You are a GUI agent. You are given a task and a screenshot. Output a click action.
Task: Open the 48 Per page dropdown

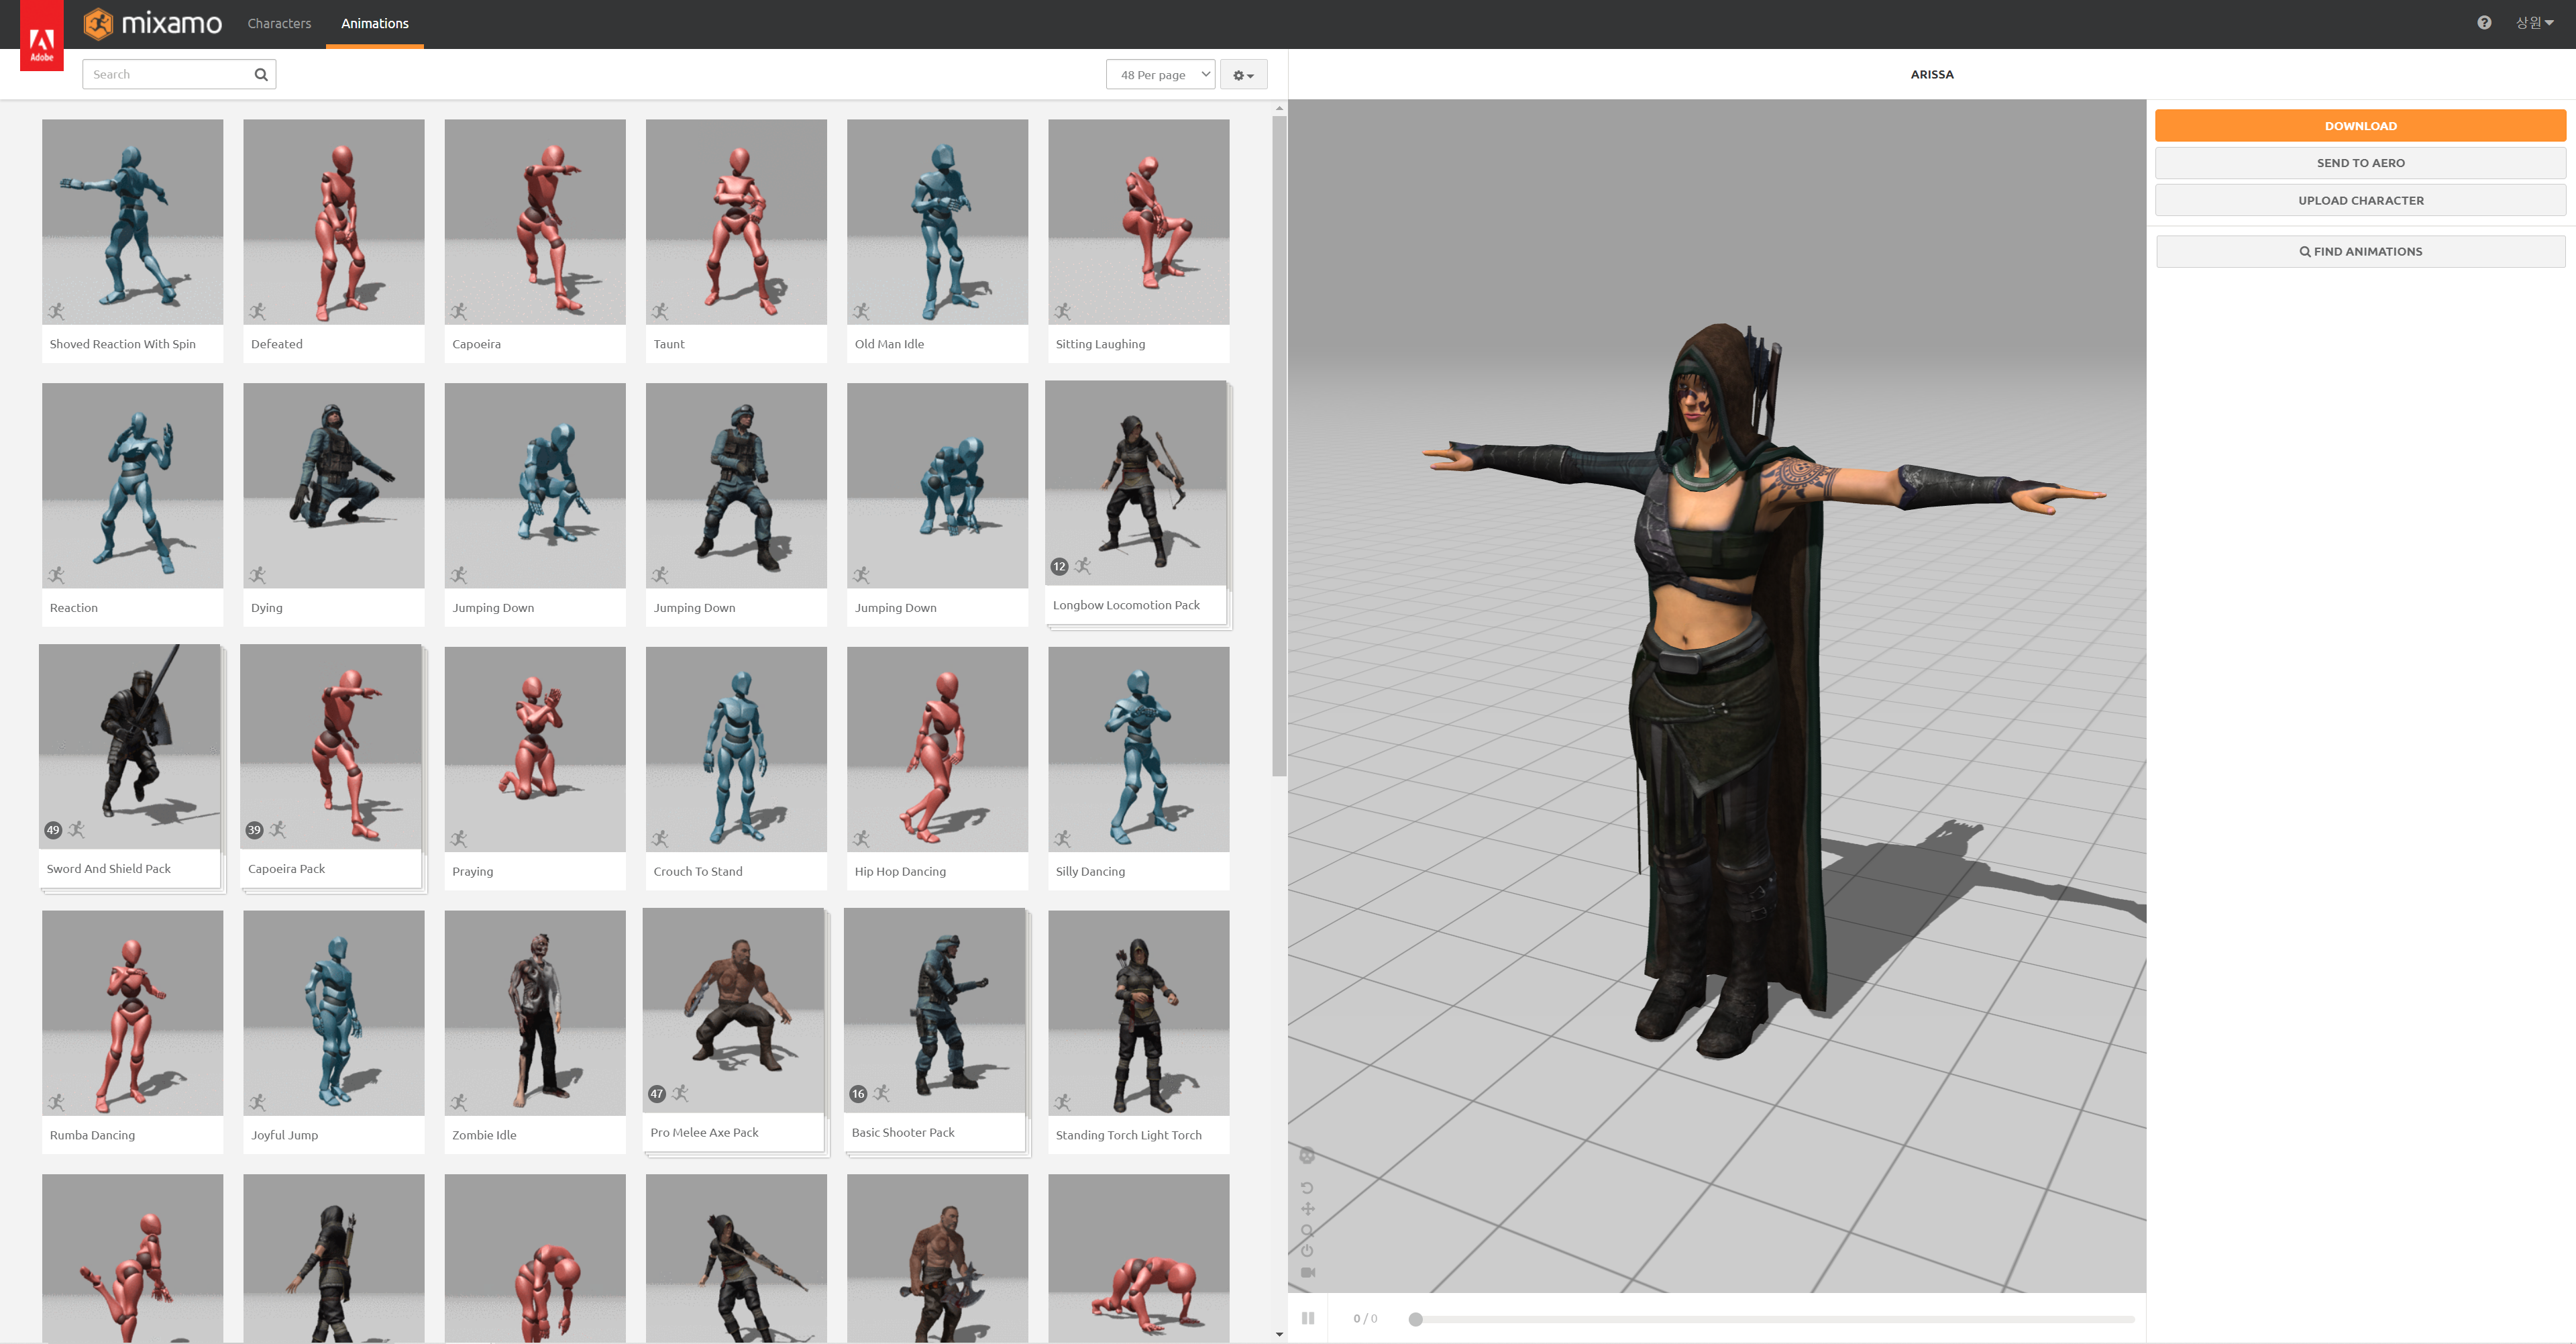click(x=1160, y=74)
